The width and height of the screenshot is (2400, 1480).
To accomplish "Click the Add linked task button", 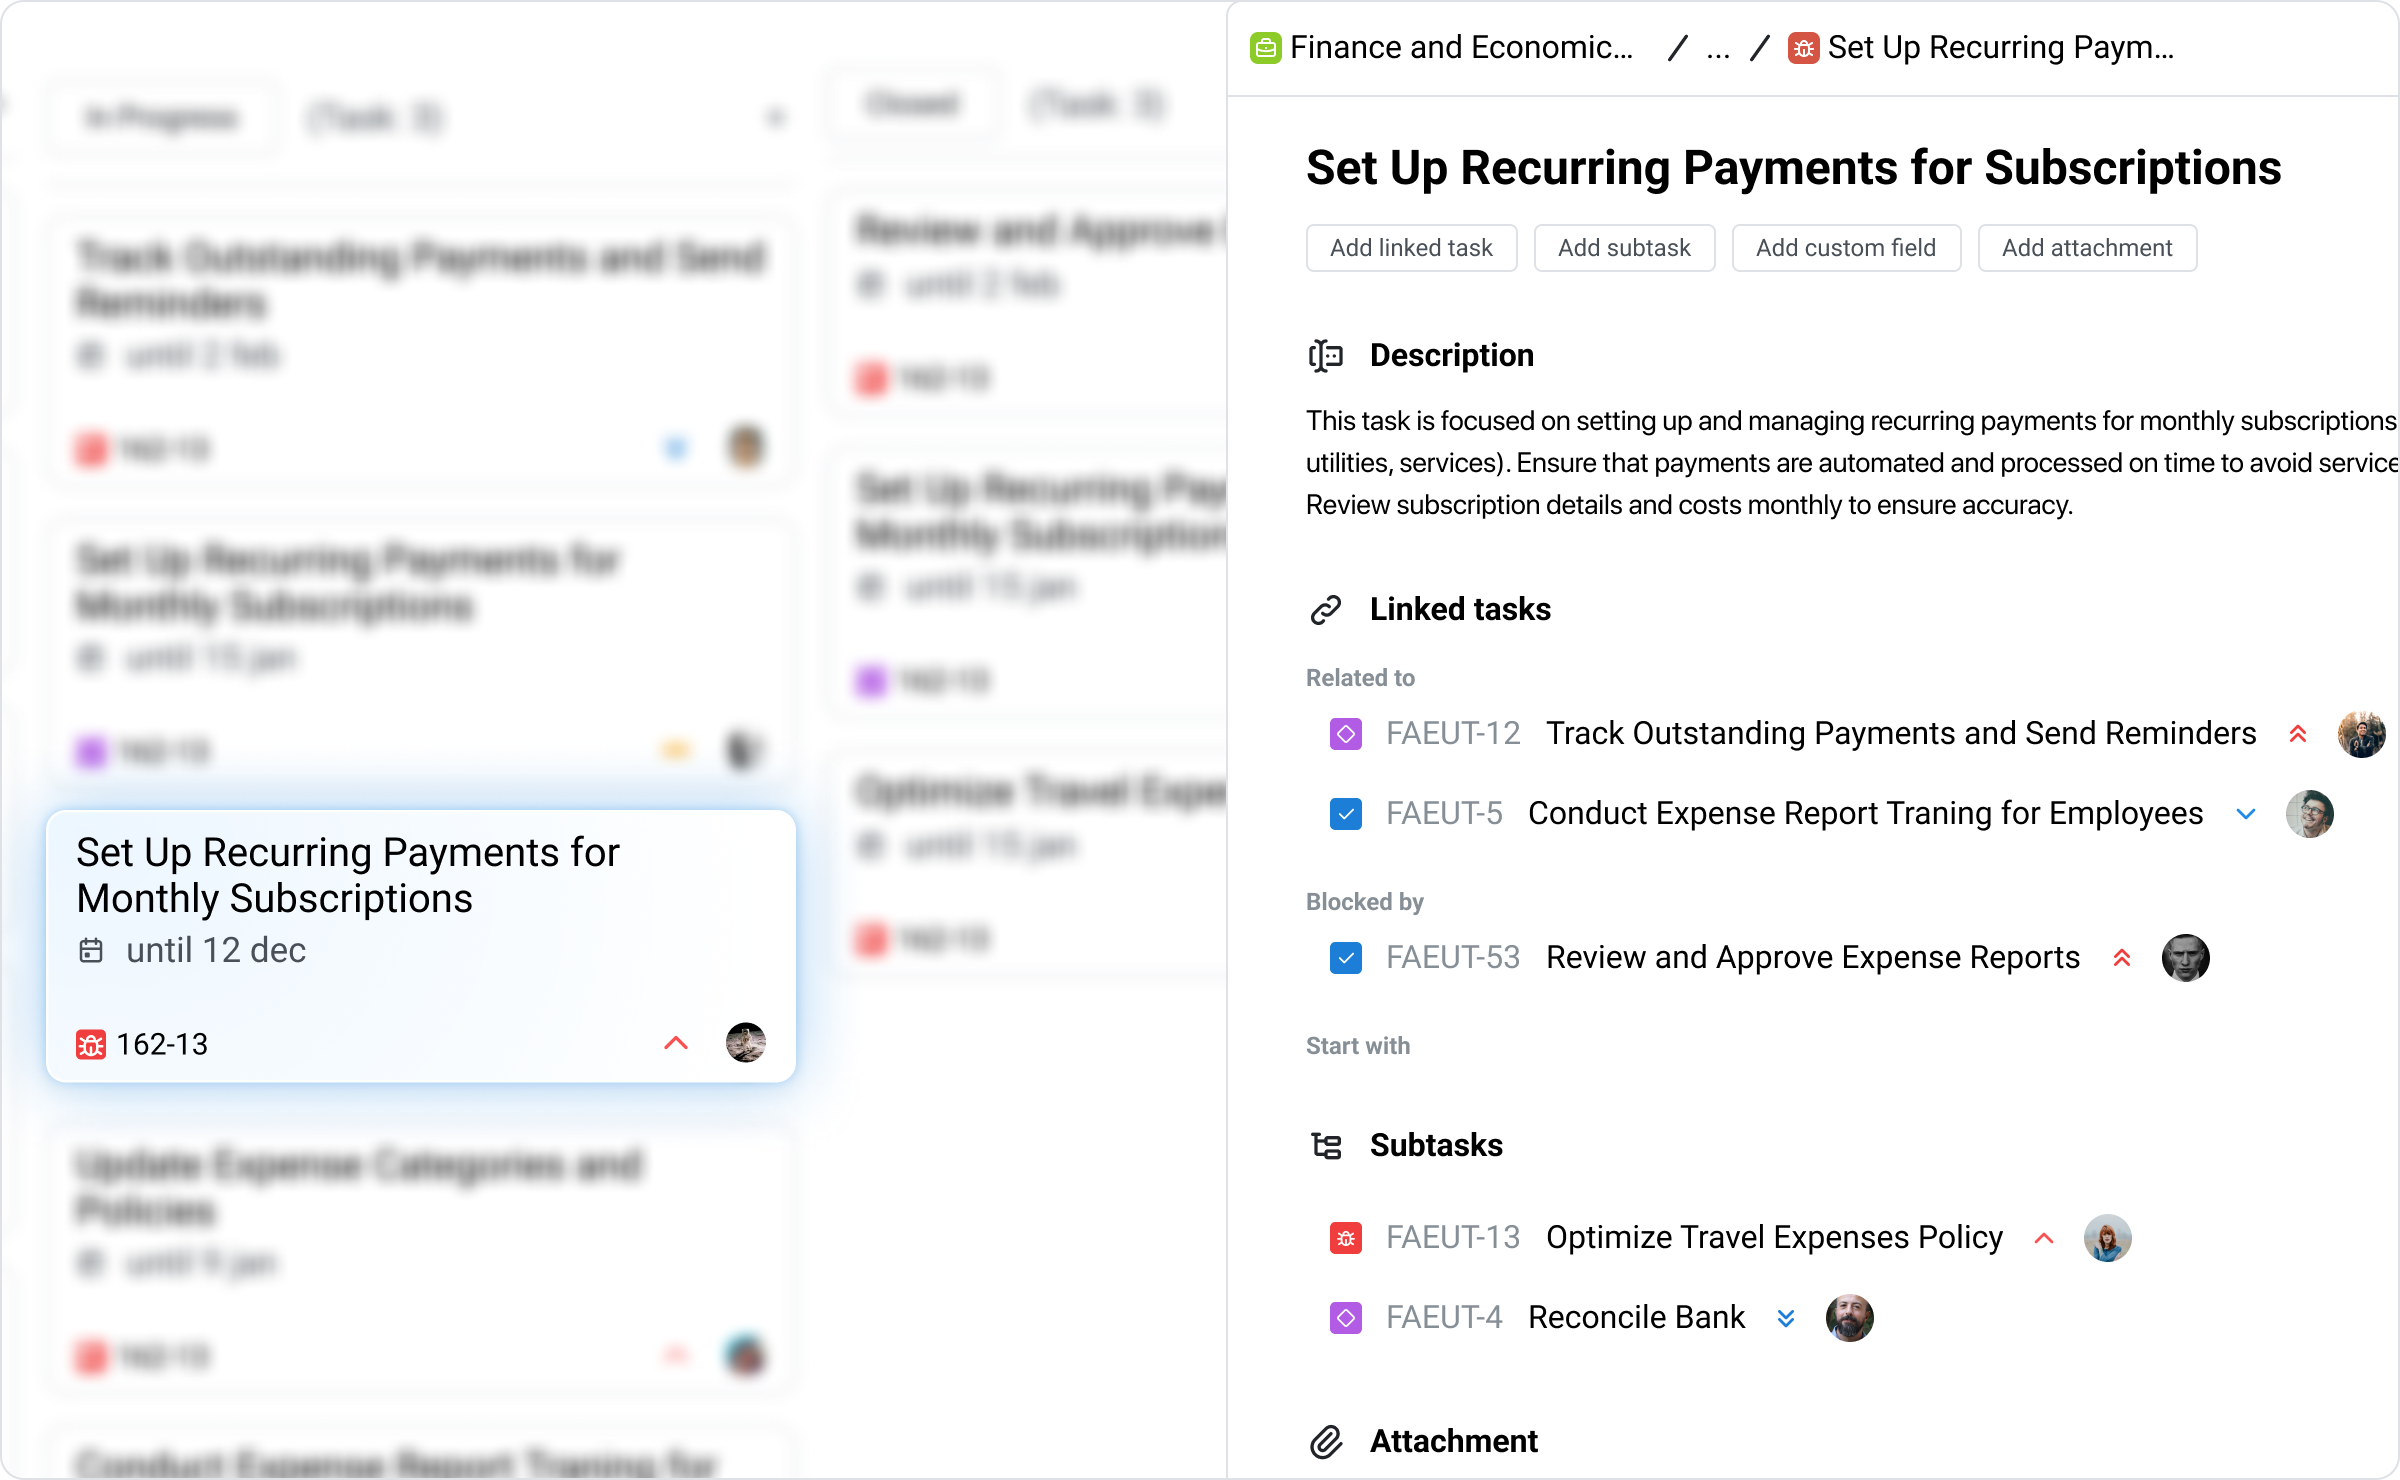I will (x=1411, y=248).
